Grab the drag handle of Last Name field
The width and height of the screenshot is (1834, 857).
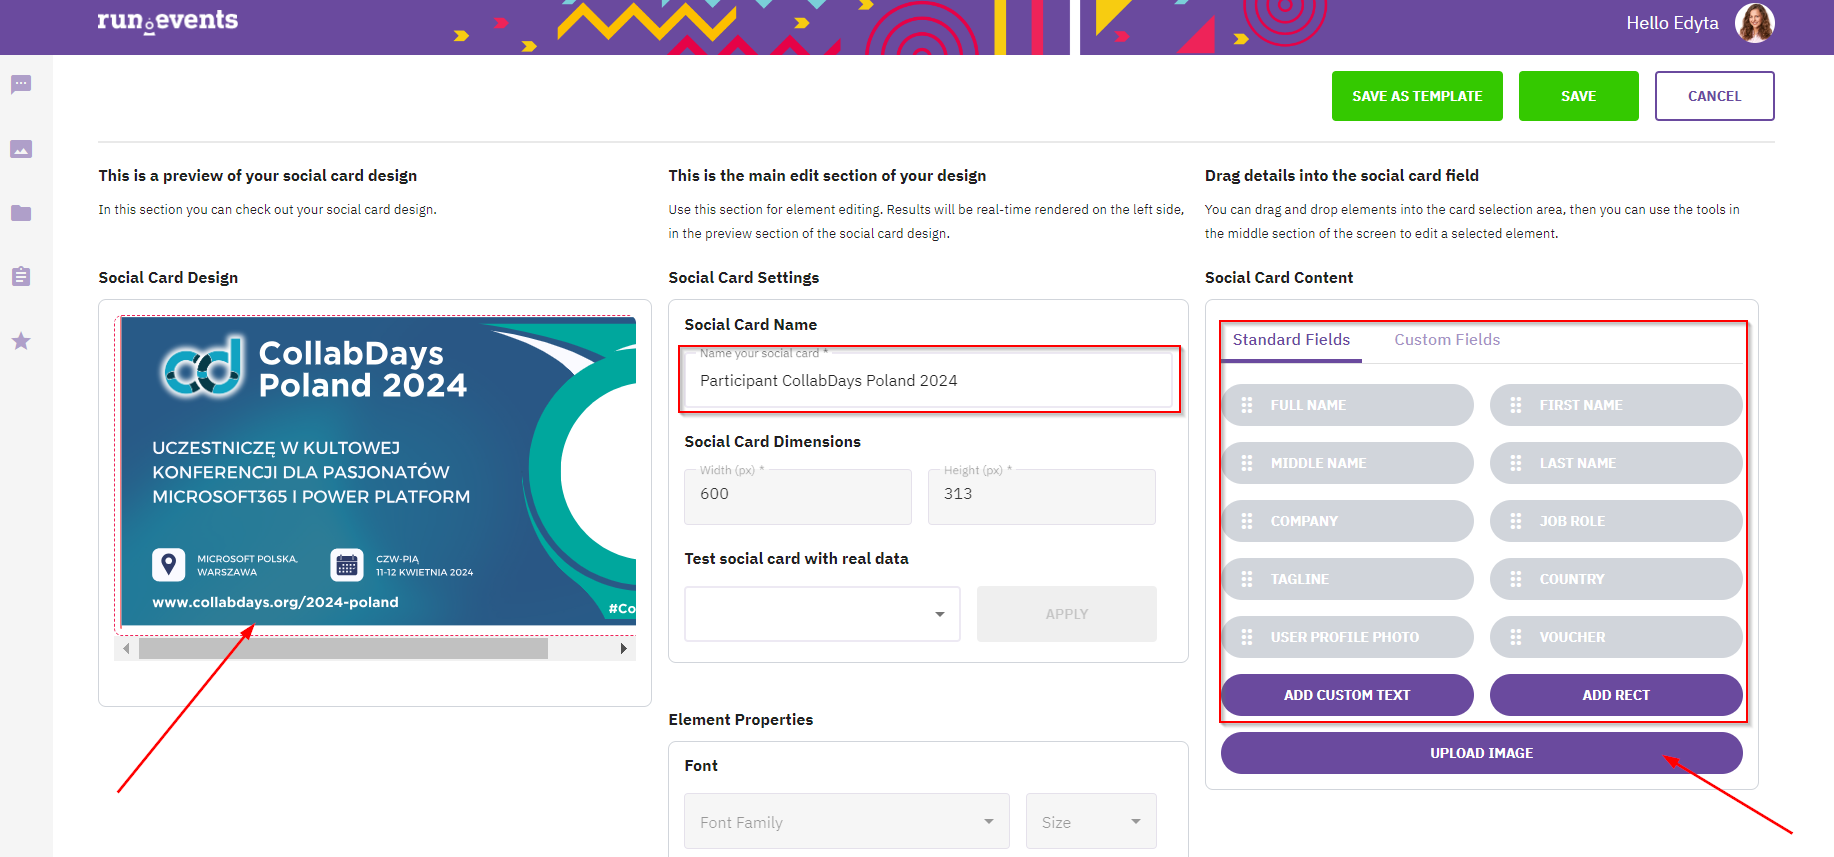(1516, 463)
